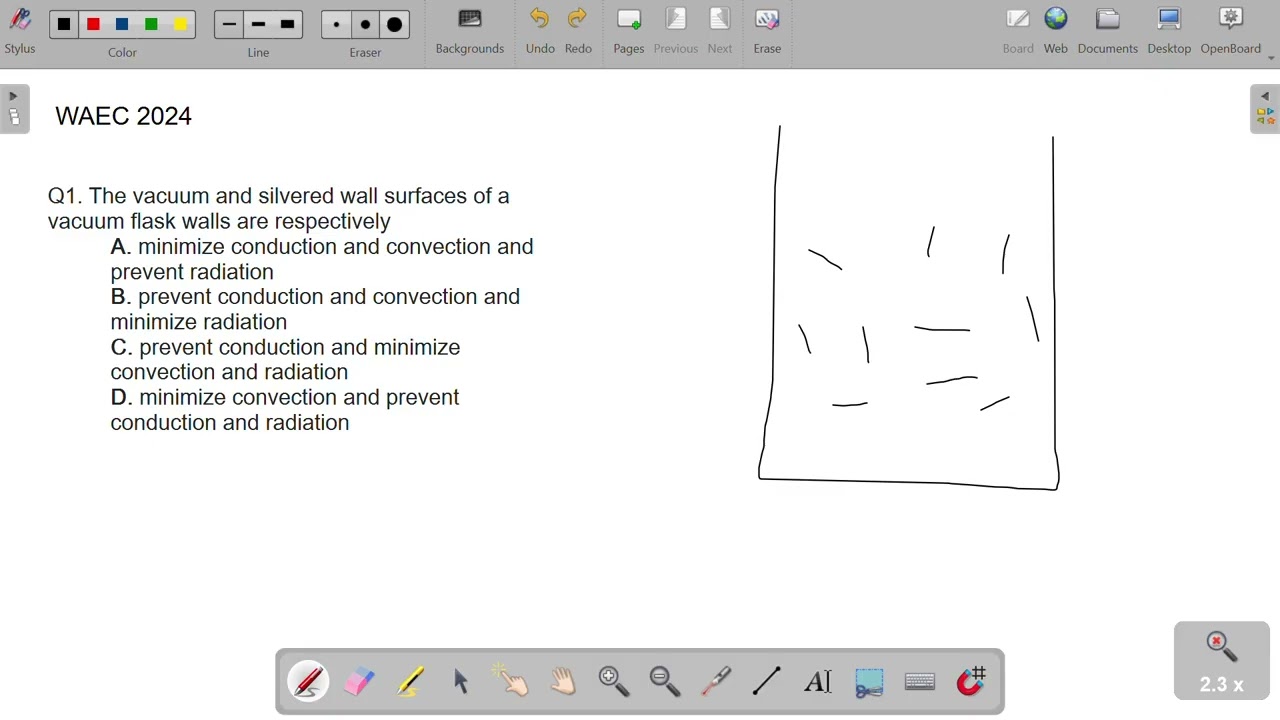Screen dimensions: 1280x720
Task: Select the laser pointer tool
Action: [716, 682]
